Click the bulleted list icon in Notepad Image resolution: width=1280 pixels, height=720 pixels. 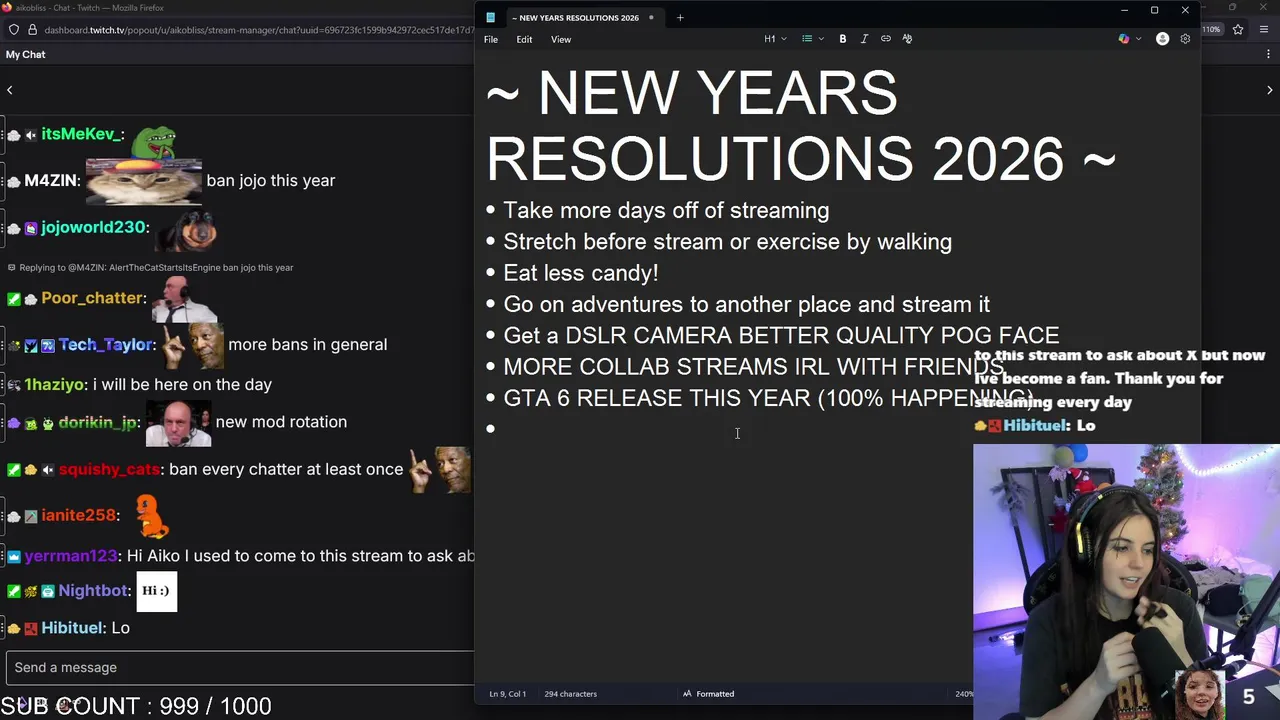pyautogui.click(x=807, y=39)
